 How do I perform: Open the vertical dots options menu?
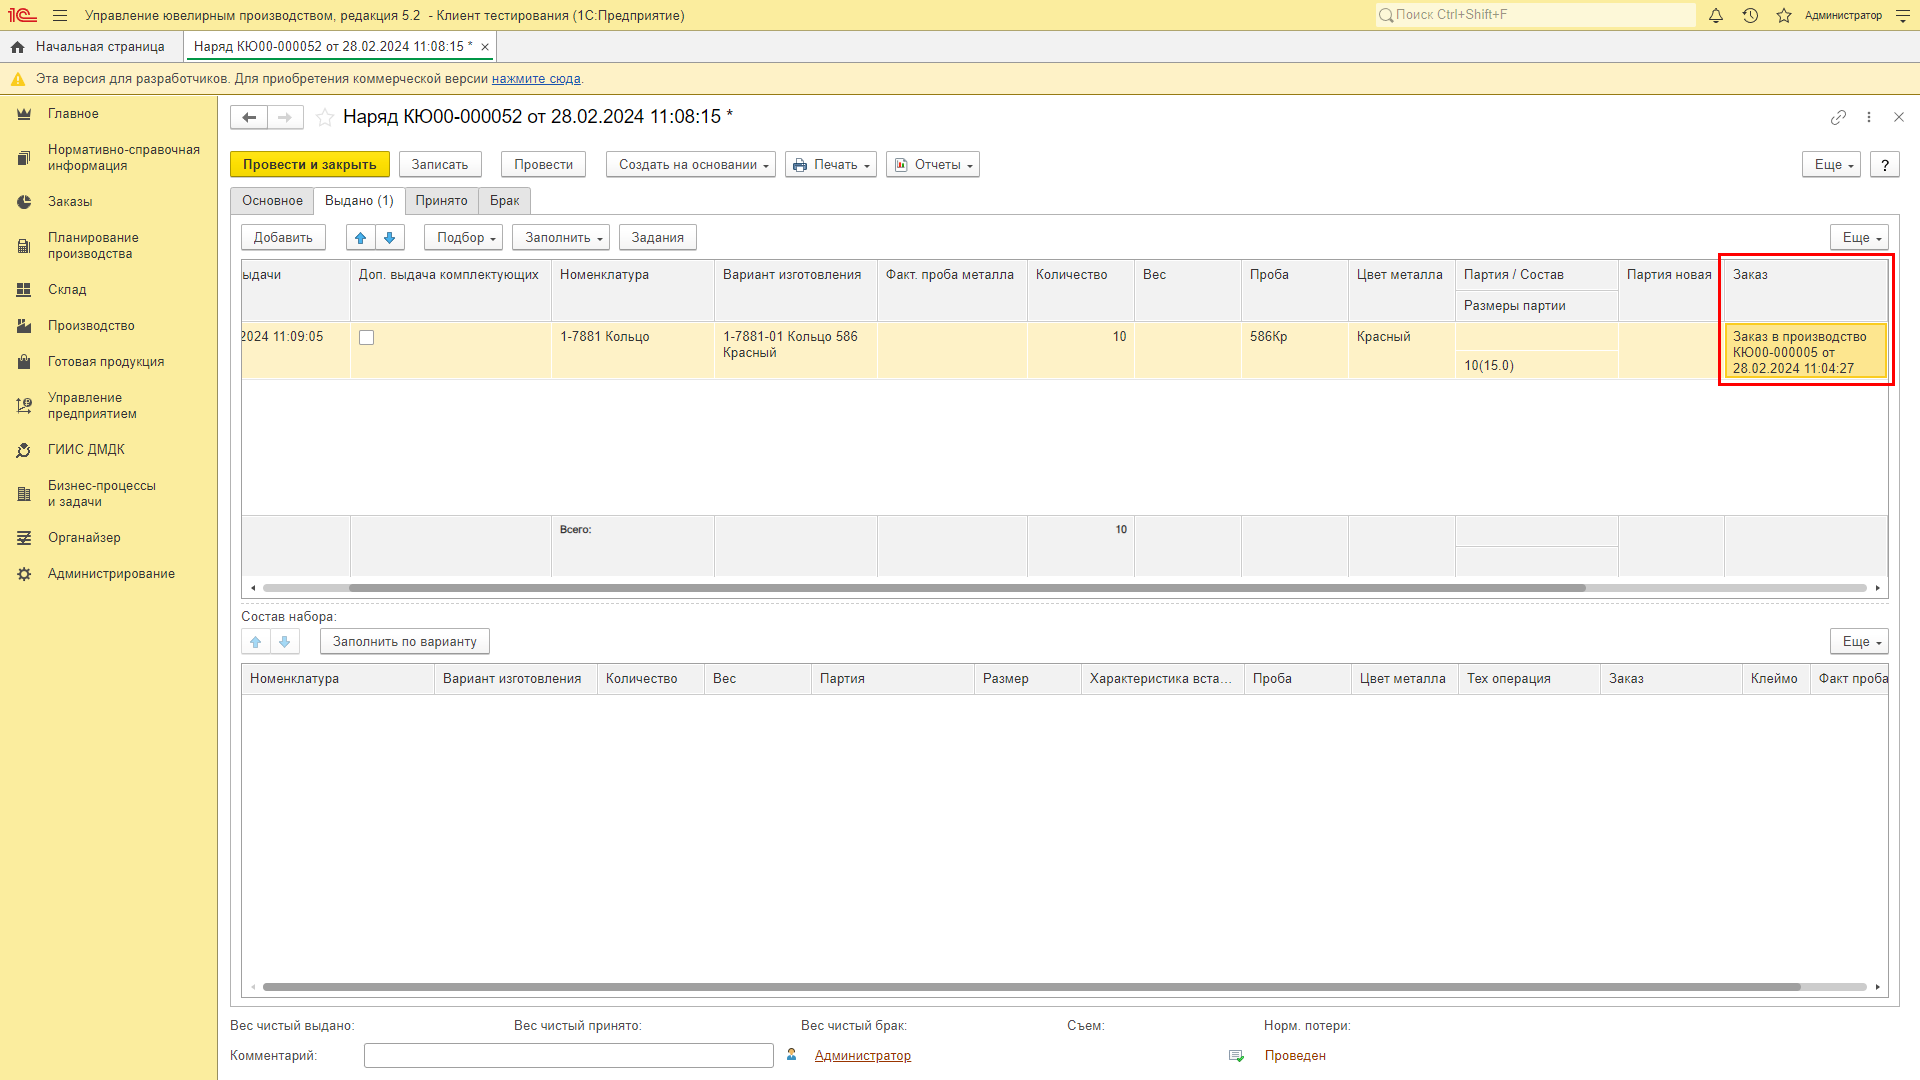pyautogui.click(x=1869, y=117)
